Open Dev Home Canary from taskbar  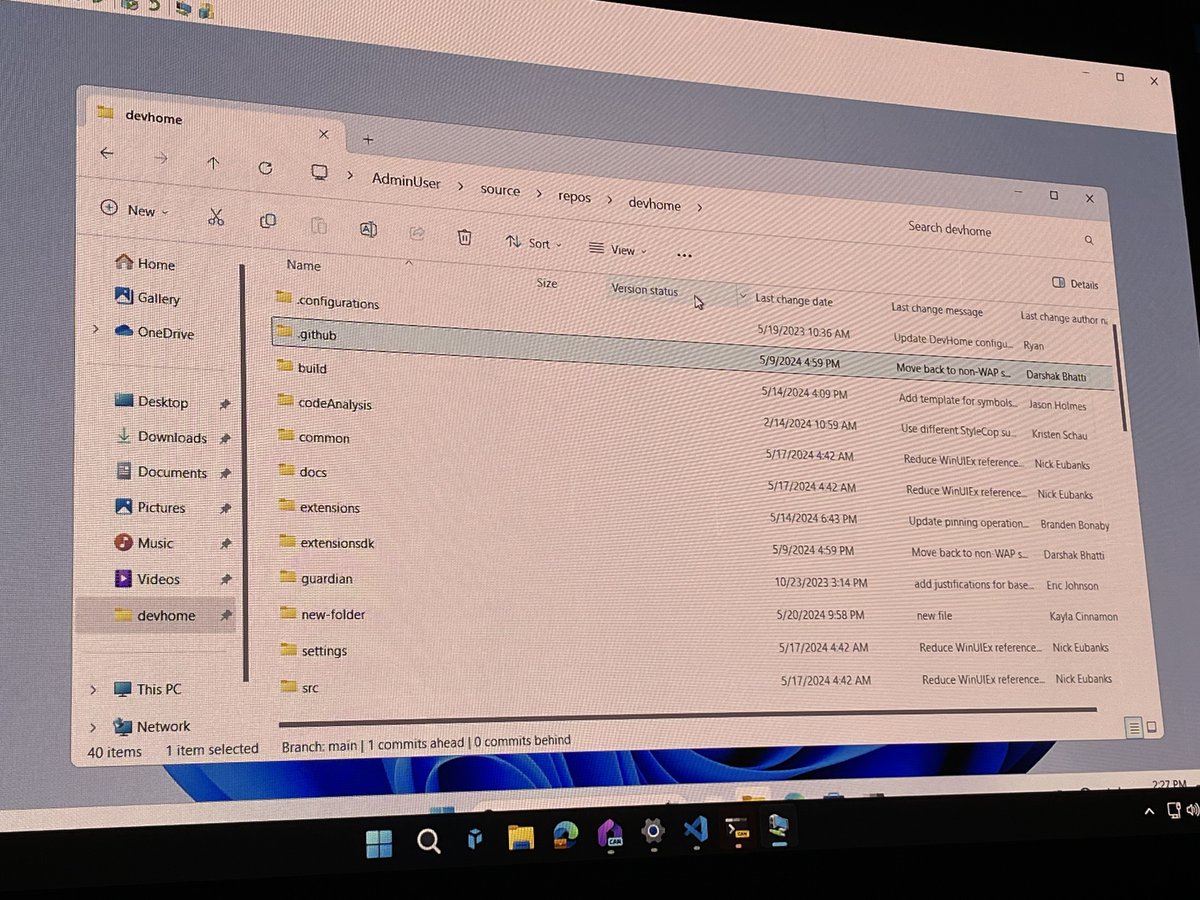pos(610,832)
